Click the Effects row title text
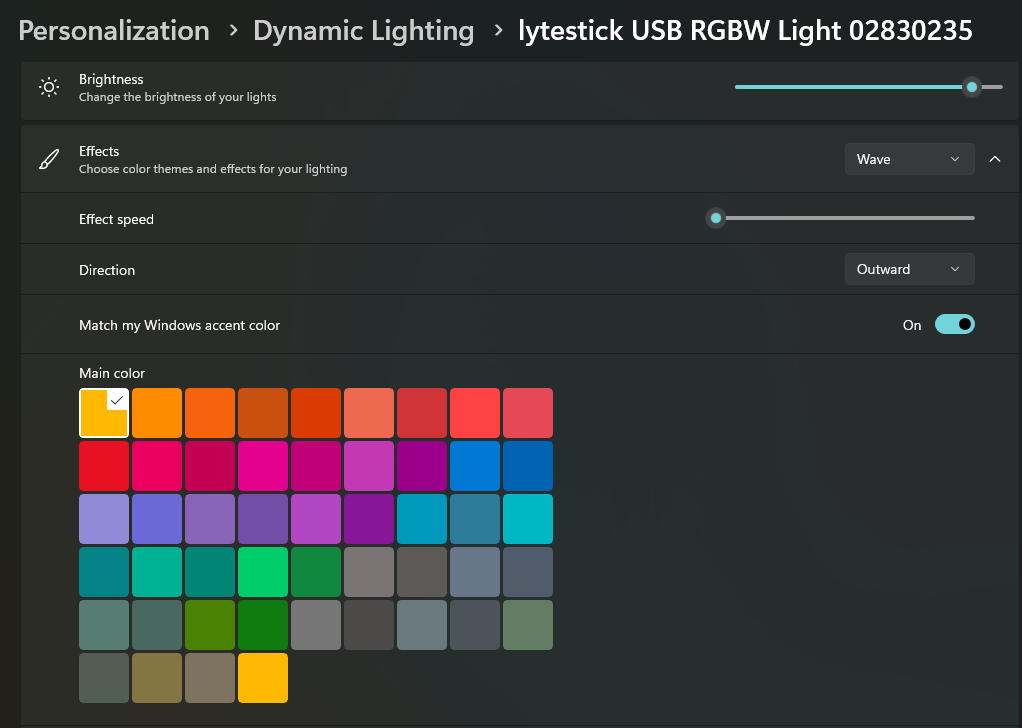This screenshot has height=728, width=1022. pos(99,152)
